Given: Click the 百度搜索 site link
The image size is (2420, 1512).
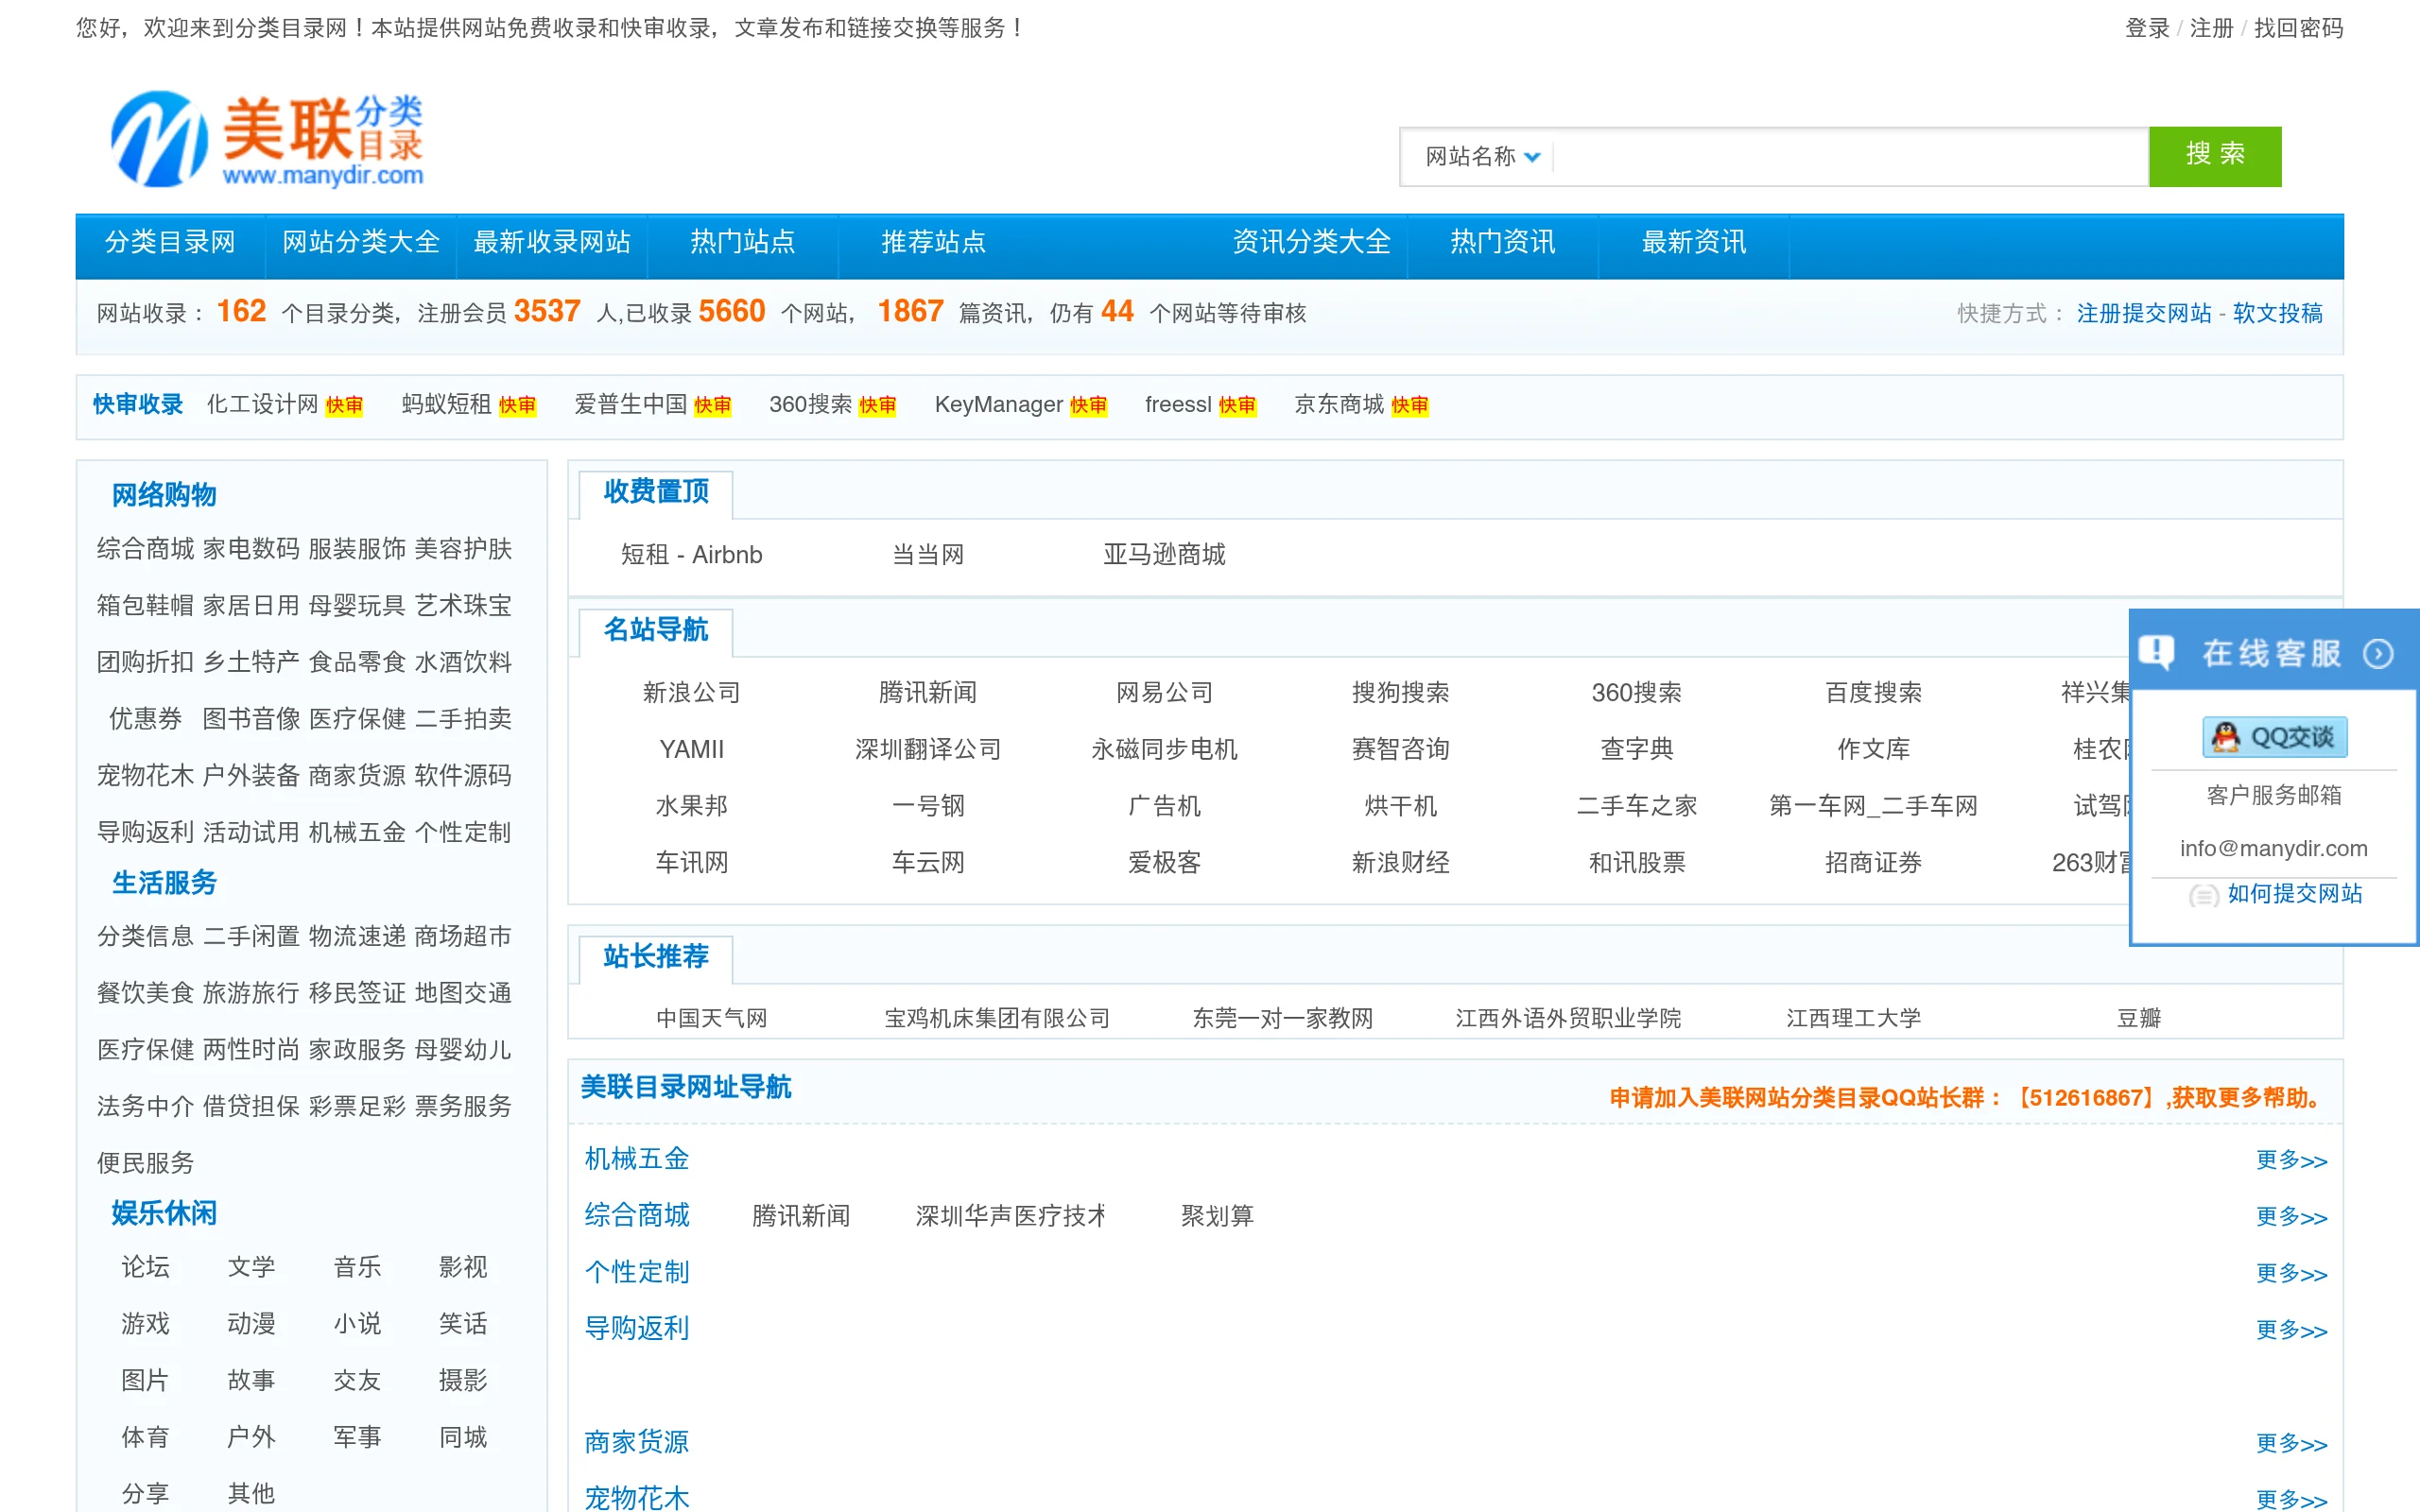Looking at the screenshot, I should tap(1873, 692).
